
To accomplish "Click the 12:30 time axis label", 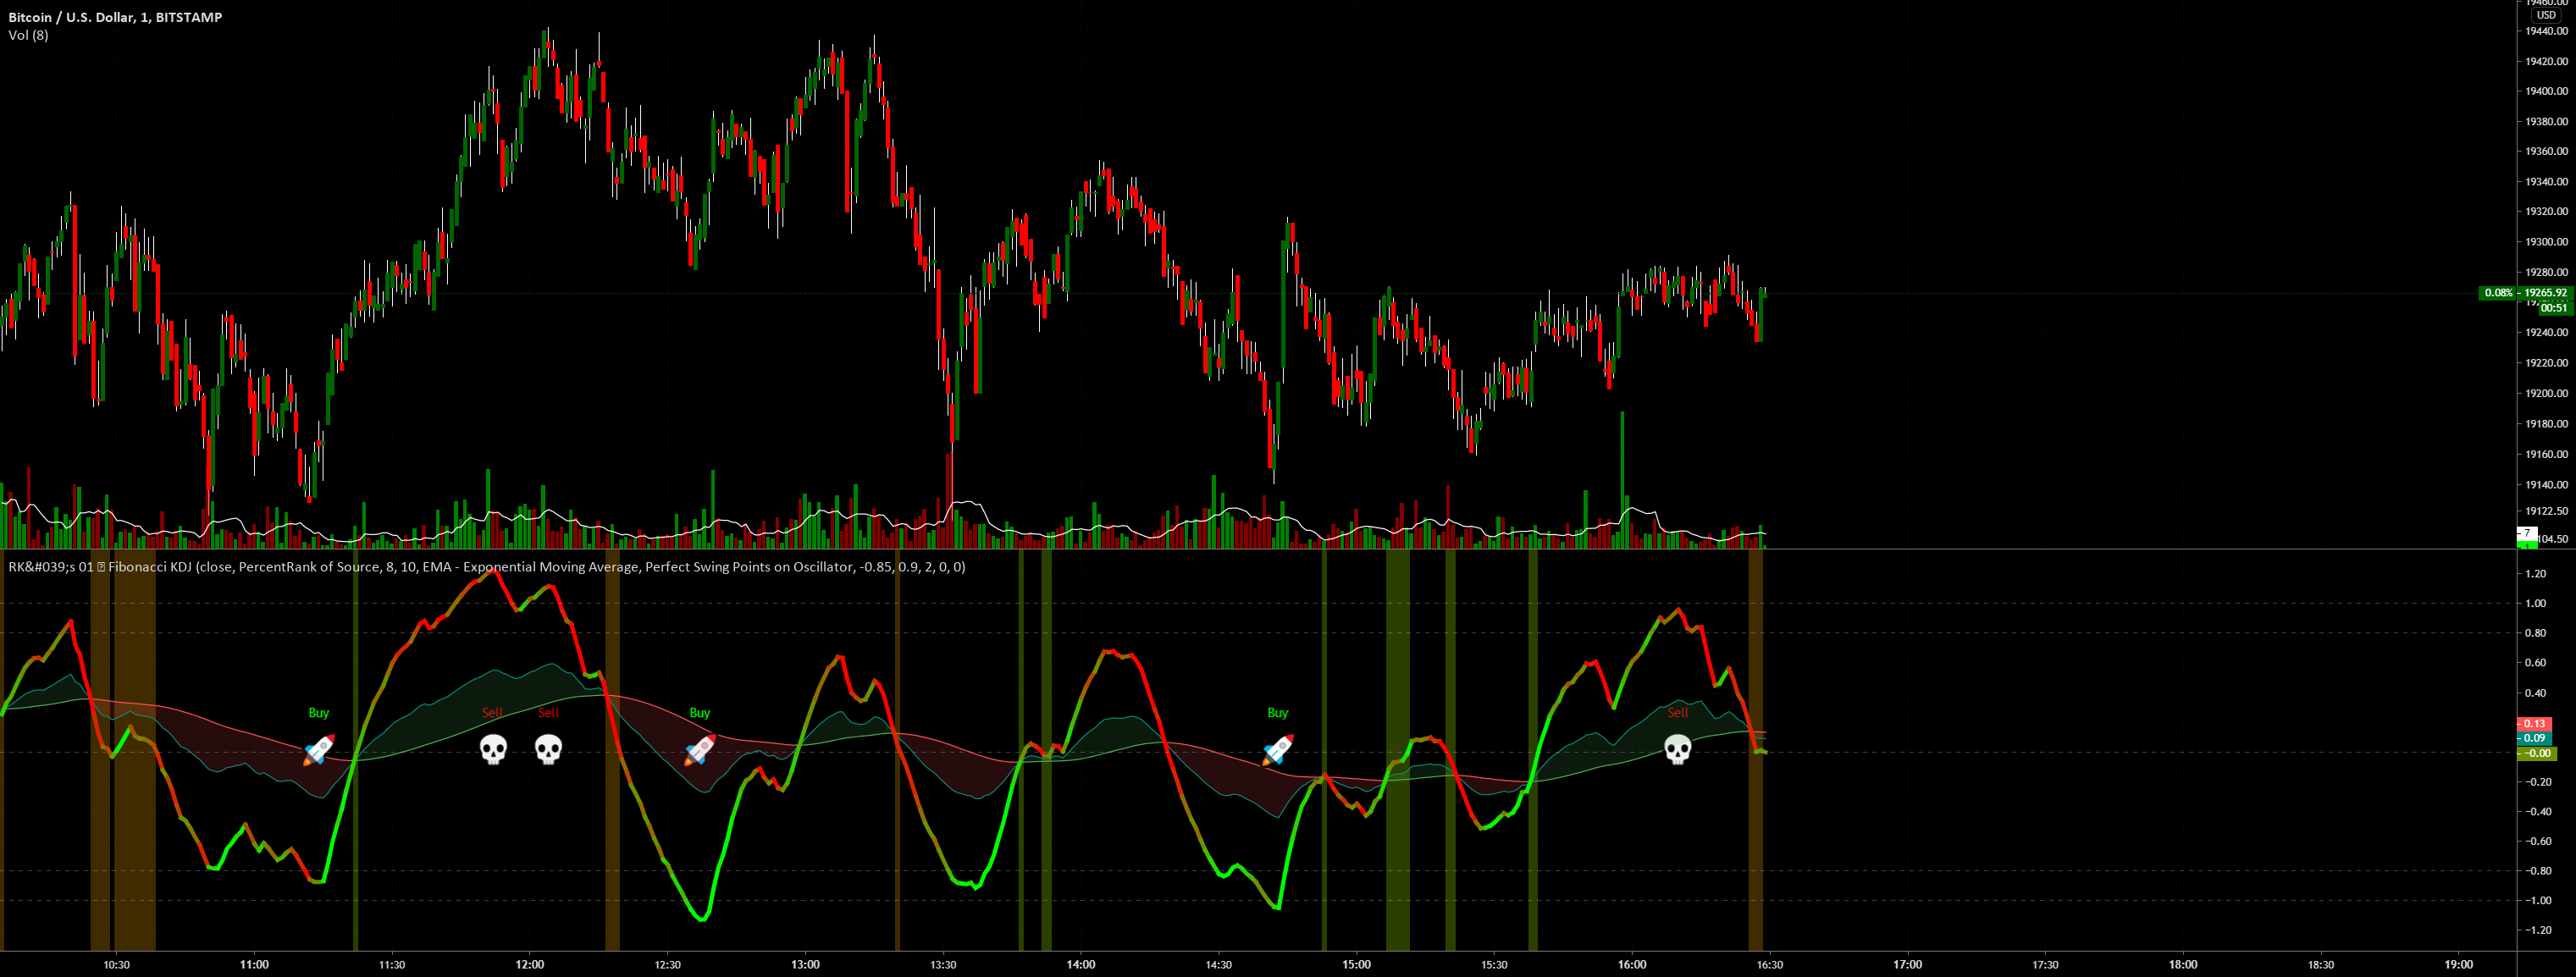I will pos(667,965).
